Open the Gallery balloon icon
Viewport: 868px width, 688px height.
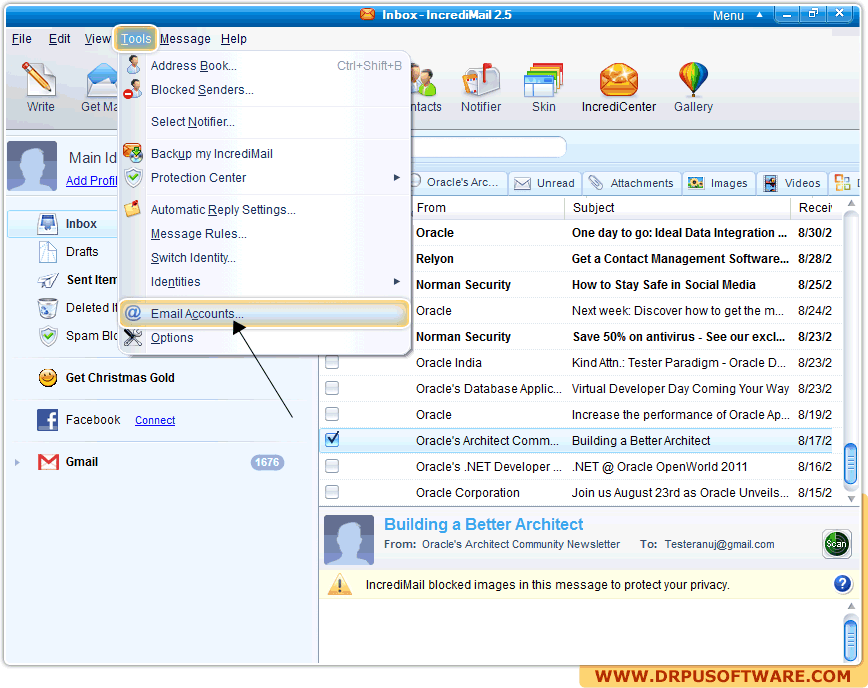pyautogui.click(x=693, y=79)
